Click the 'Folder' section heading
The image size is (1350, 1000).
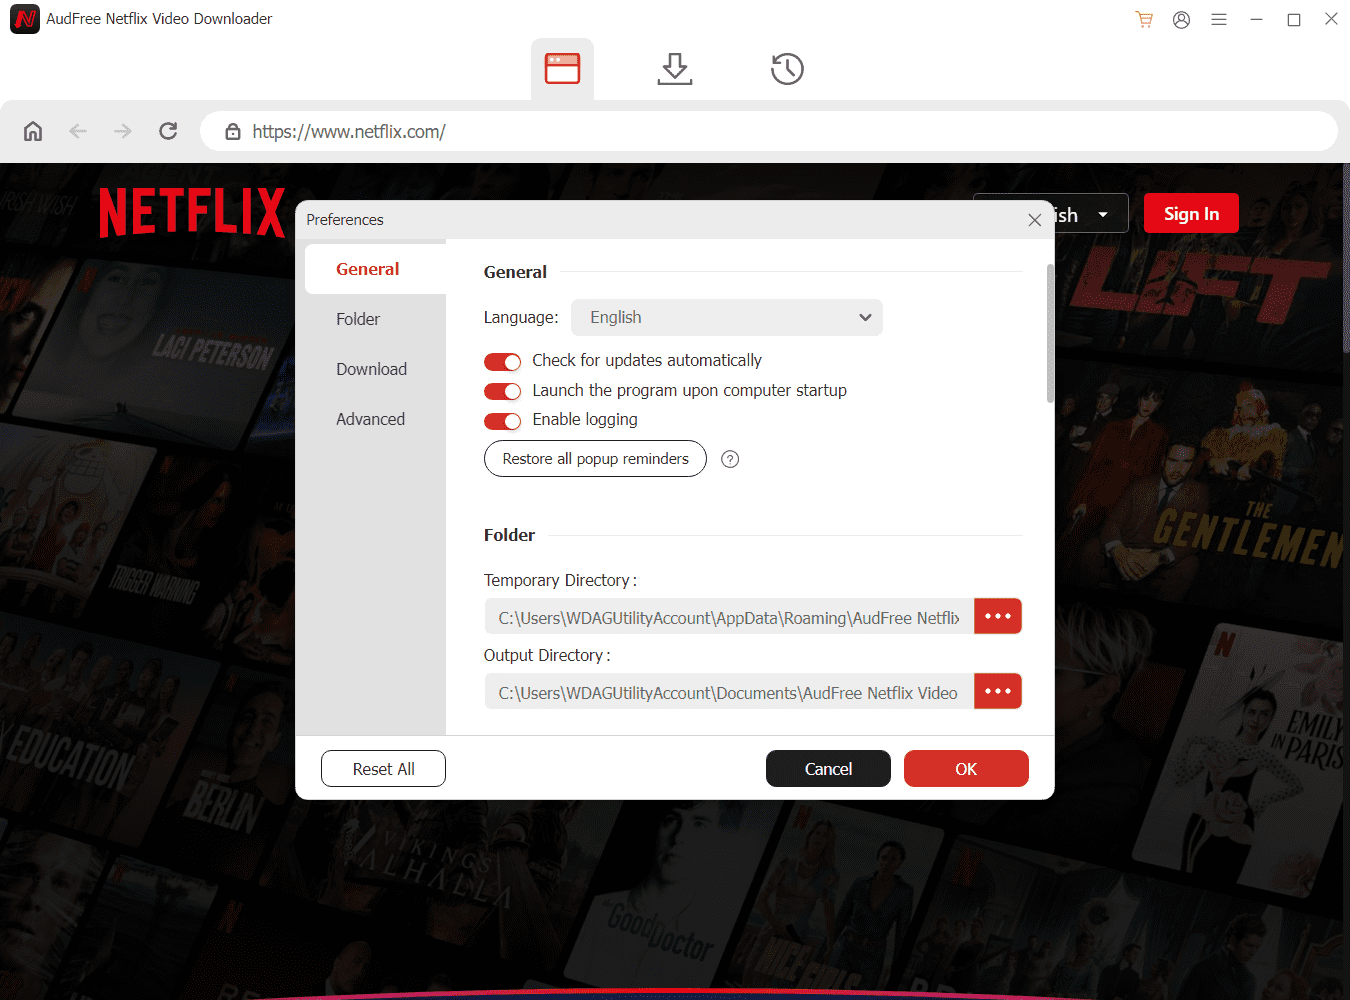point(510,535)
